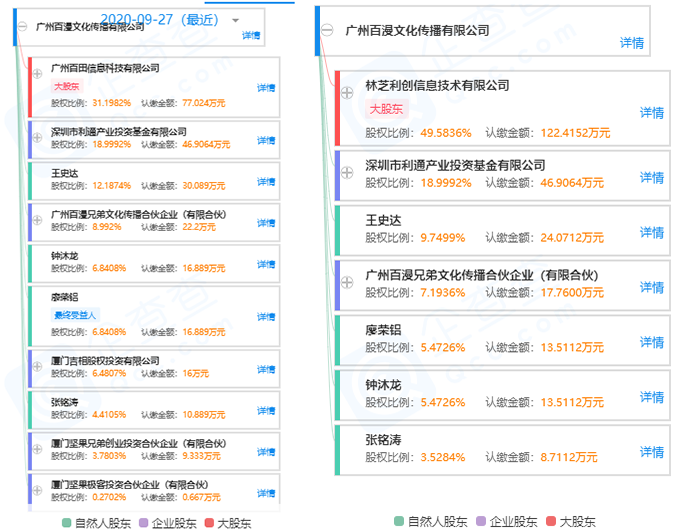Open 详情 for left 王史达 at 12.1874%

266,182
